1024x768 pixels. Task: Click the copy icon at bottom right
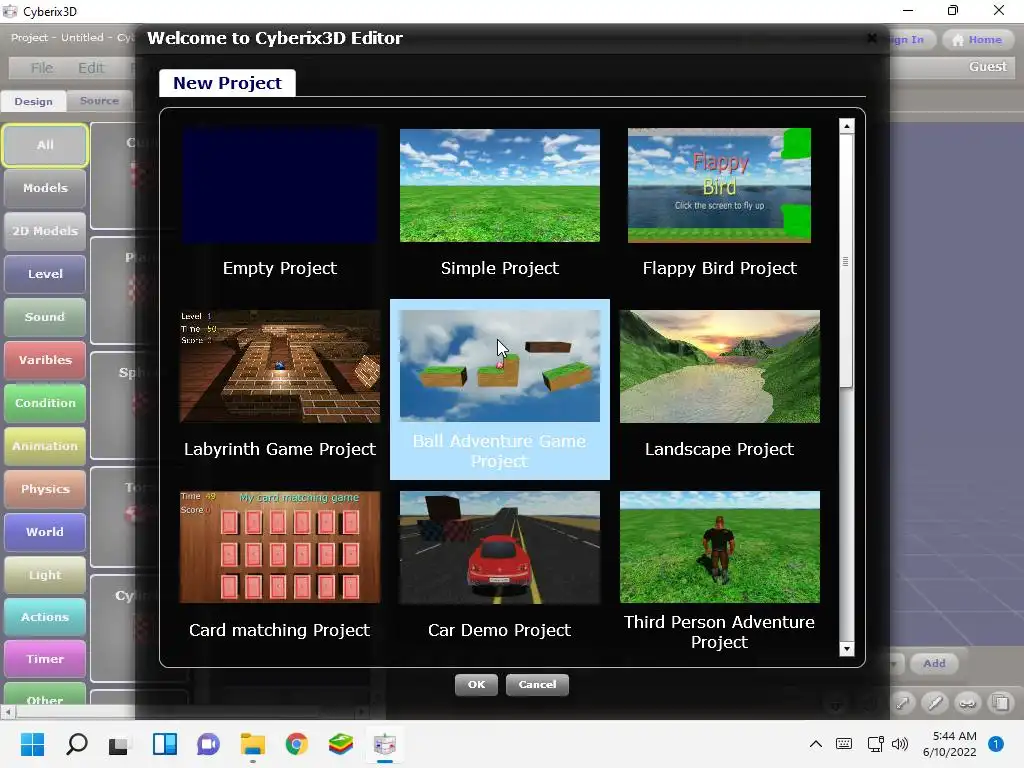coord(1000,703)
